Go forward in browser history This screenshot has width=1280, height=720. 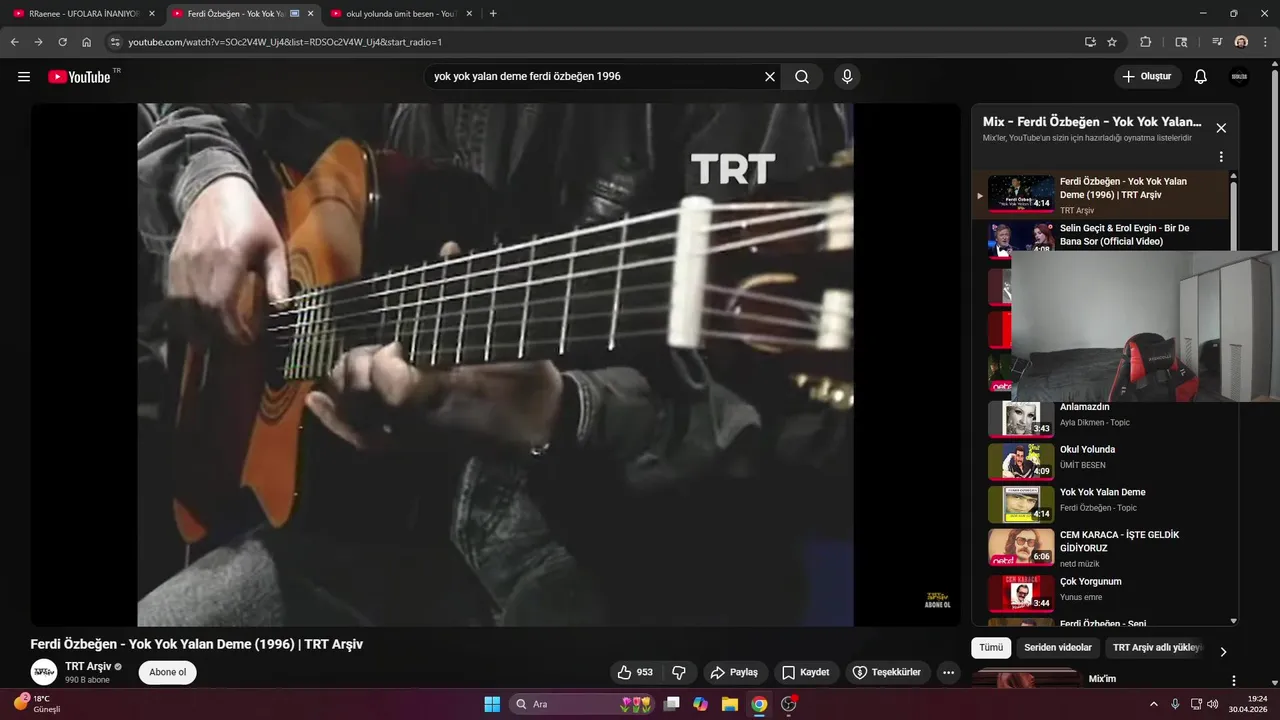[x=38, y=42]
